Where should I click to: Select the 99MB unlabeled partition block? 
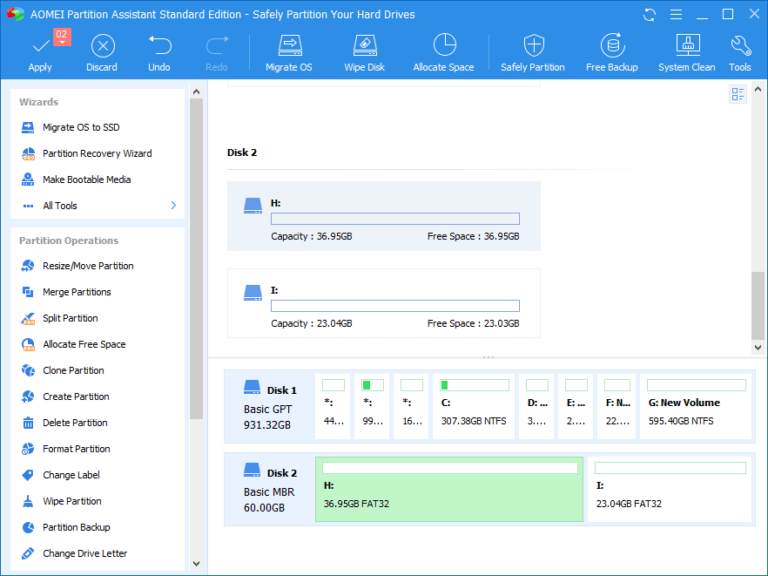[372, 407]
